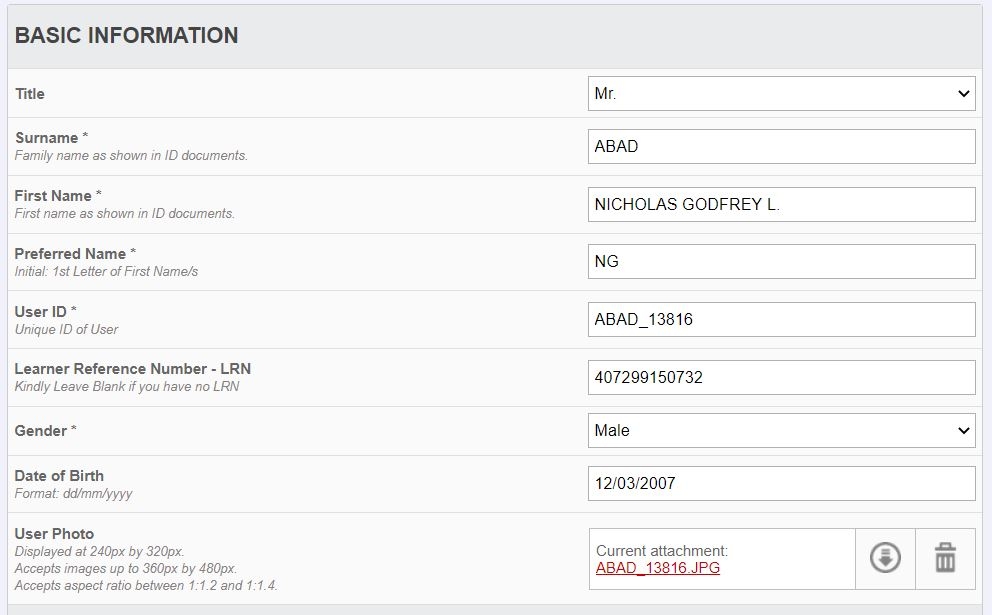Edit the Learner Reference Number field
Screen dimensions: 992x615
pos(781,378)
